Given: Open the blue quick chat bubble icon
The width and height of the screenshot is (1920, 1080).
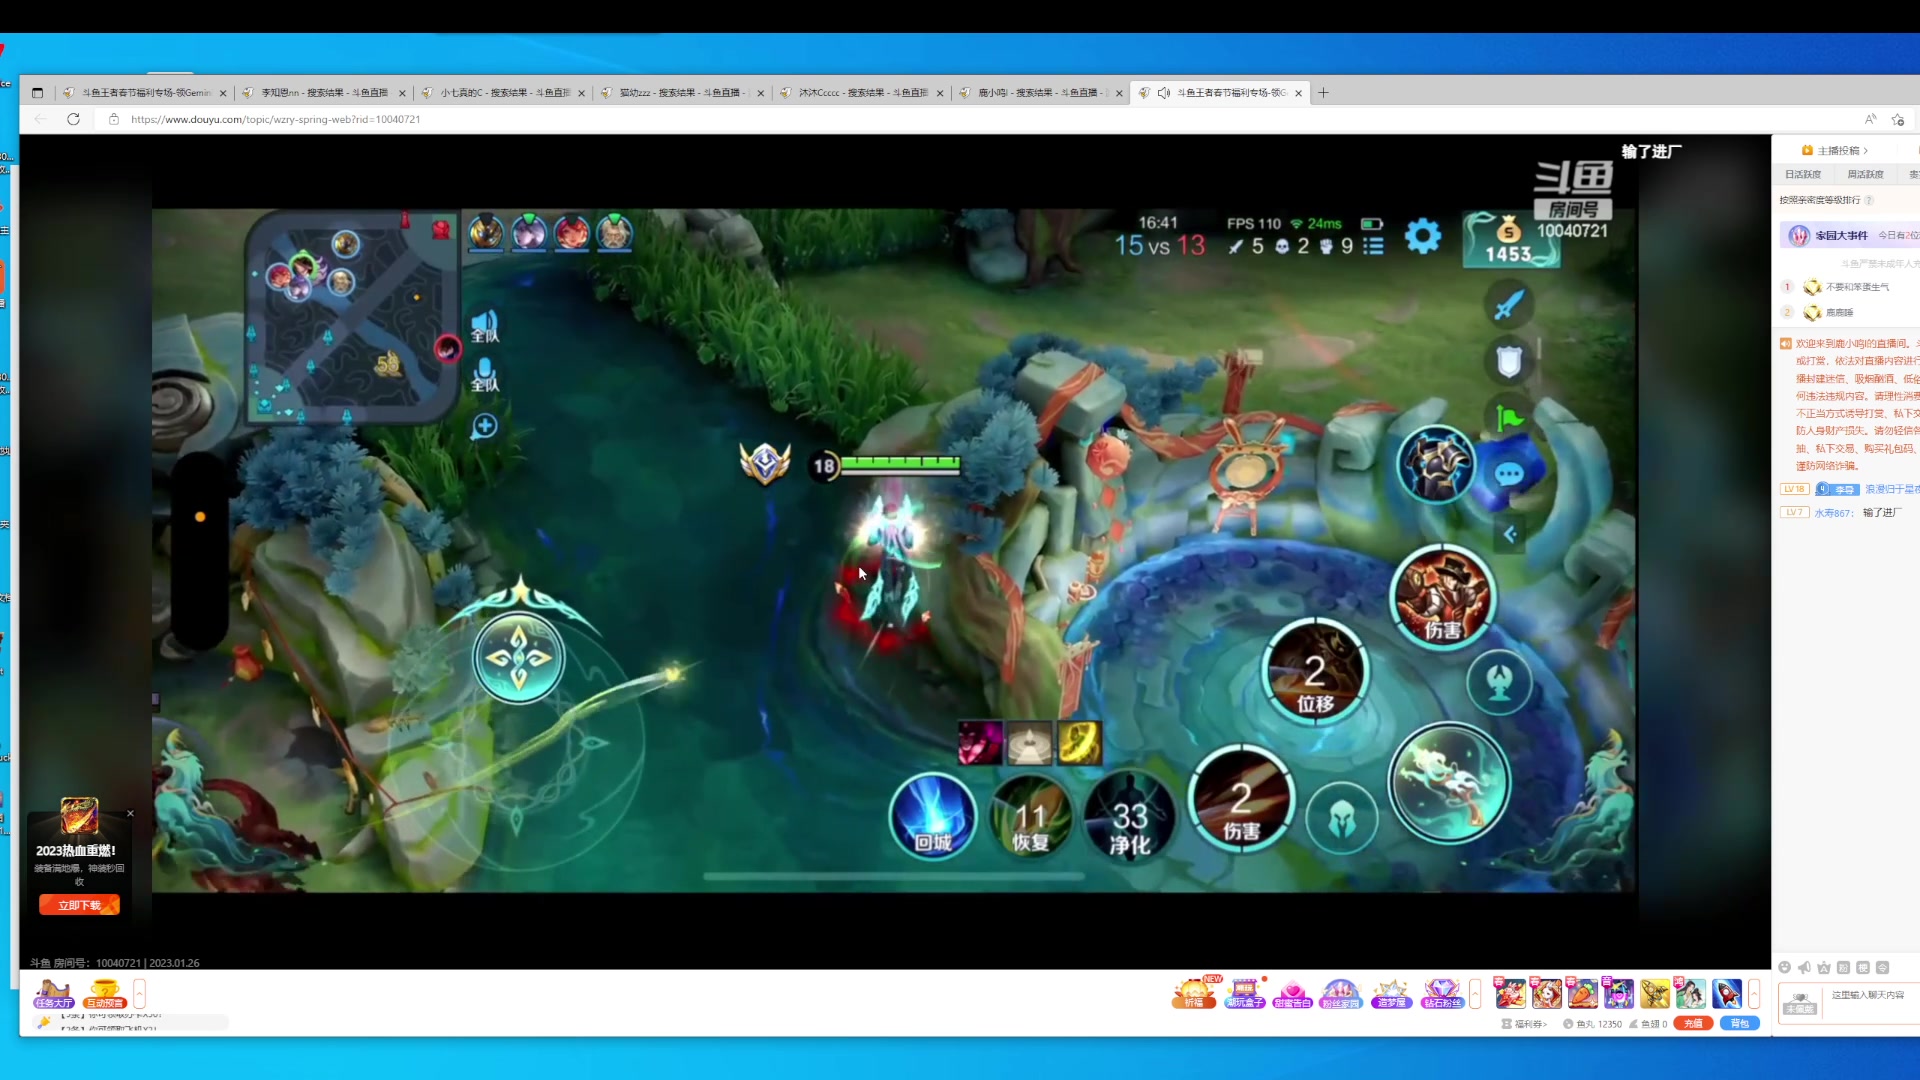Looking at the screenshot, I should tap(1509, 474).
